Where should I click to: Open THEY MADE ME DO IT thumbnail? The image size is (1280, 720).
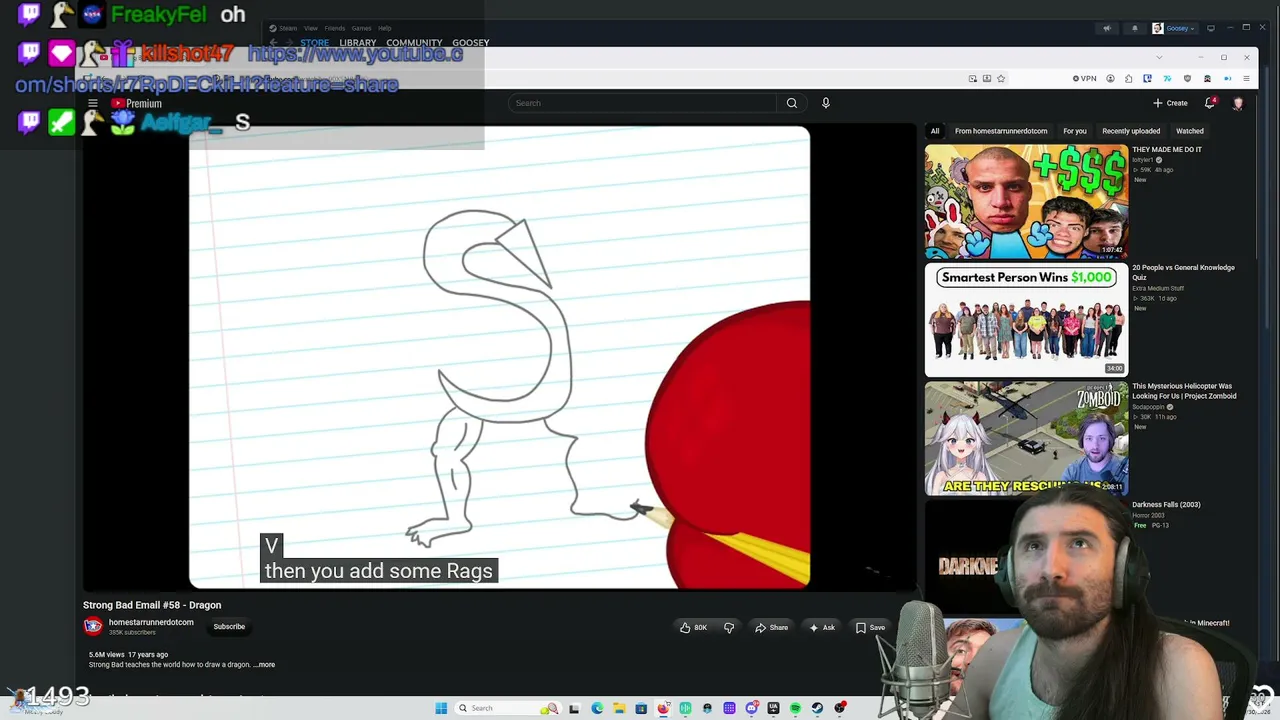tap(1026, 201)
